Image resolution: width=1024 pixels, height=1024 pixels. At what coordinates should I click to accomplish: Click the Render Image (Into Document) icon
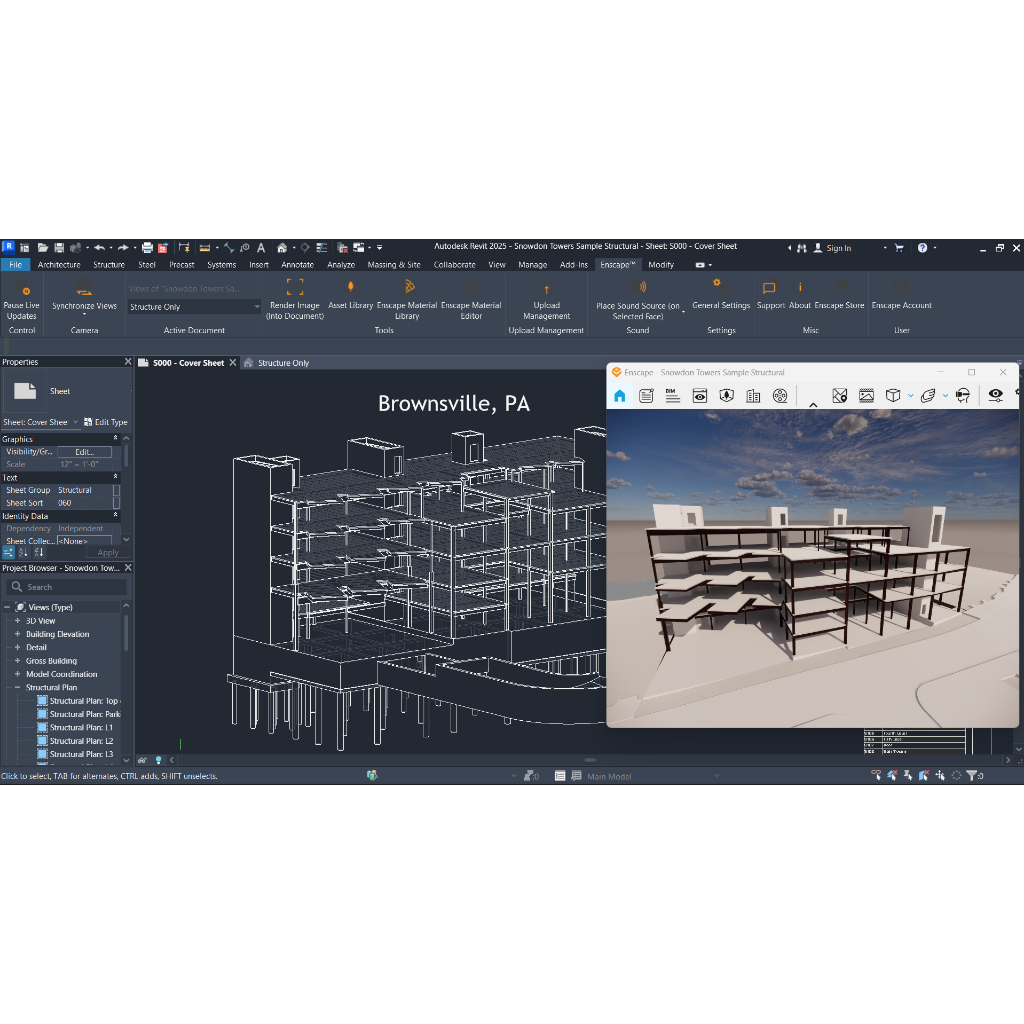pyautogui.click(x=295, y=287)
